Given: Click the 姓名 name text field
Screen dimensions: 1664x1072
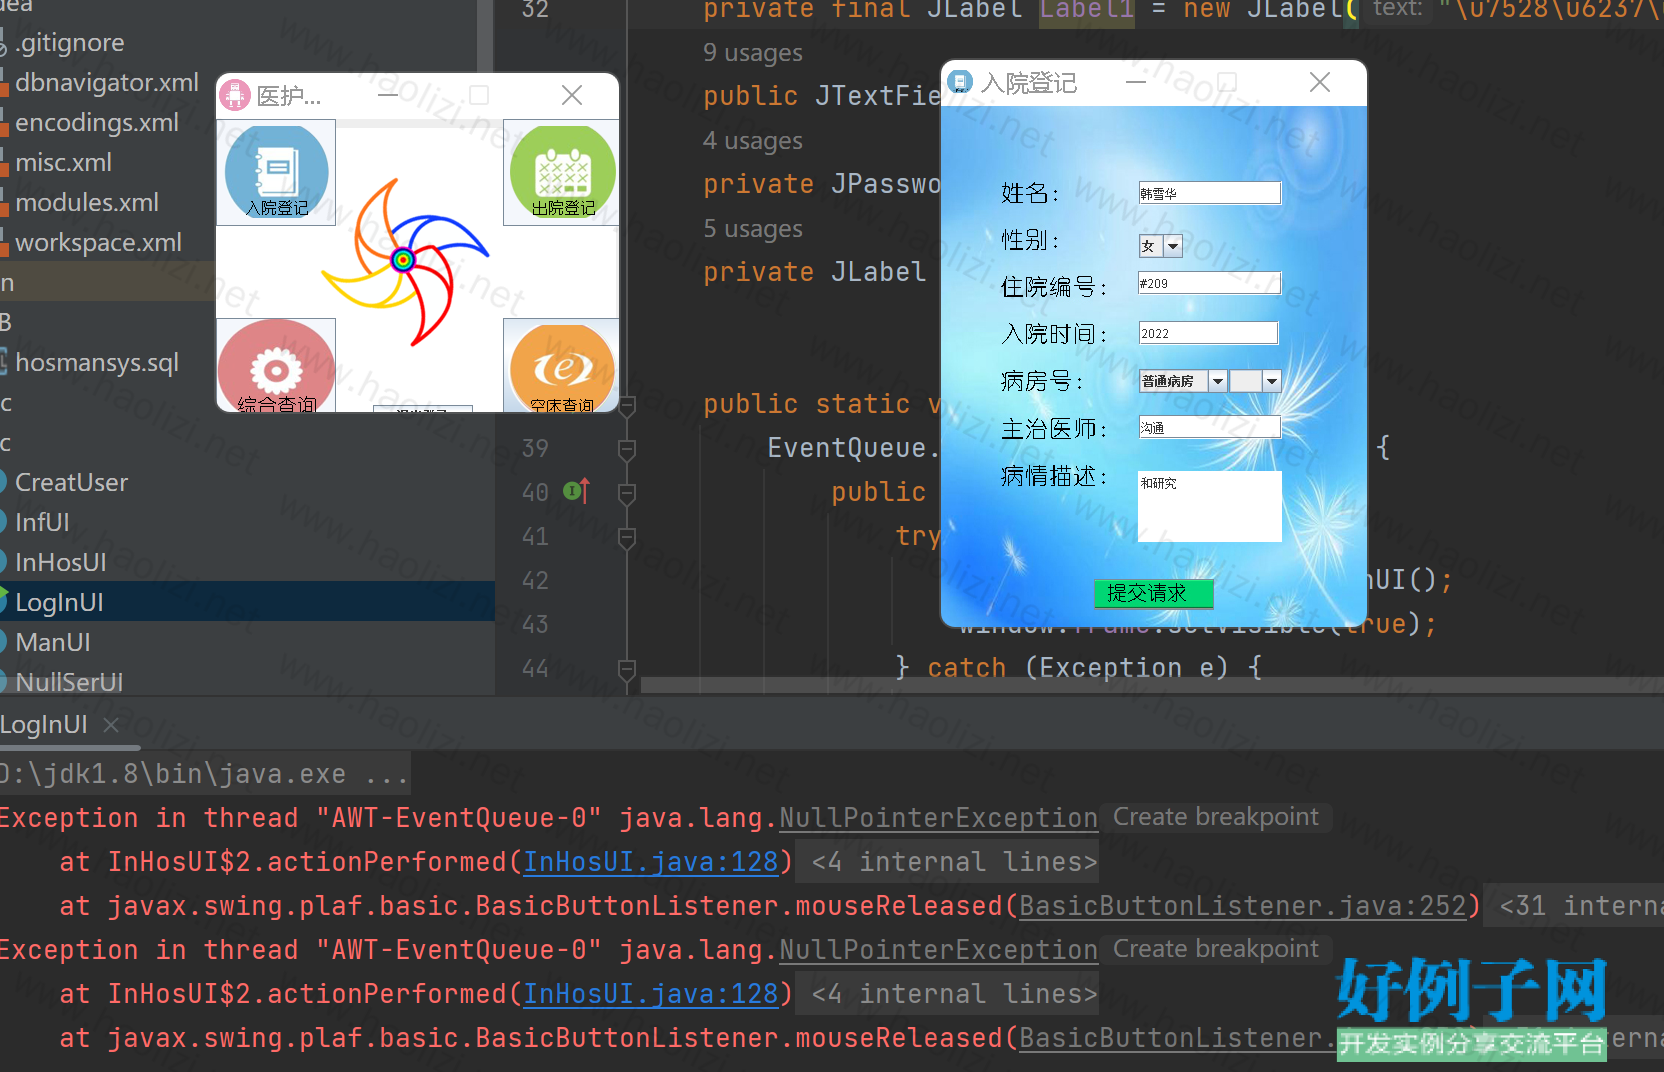Looking at the screenshot, I should pyautogui.click(x=1209, y=193).
